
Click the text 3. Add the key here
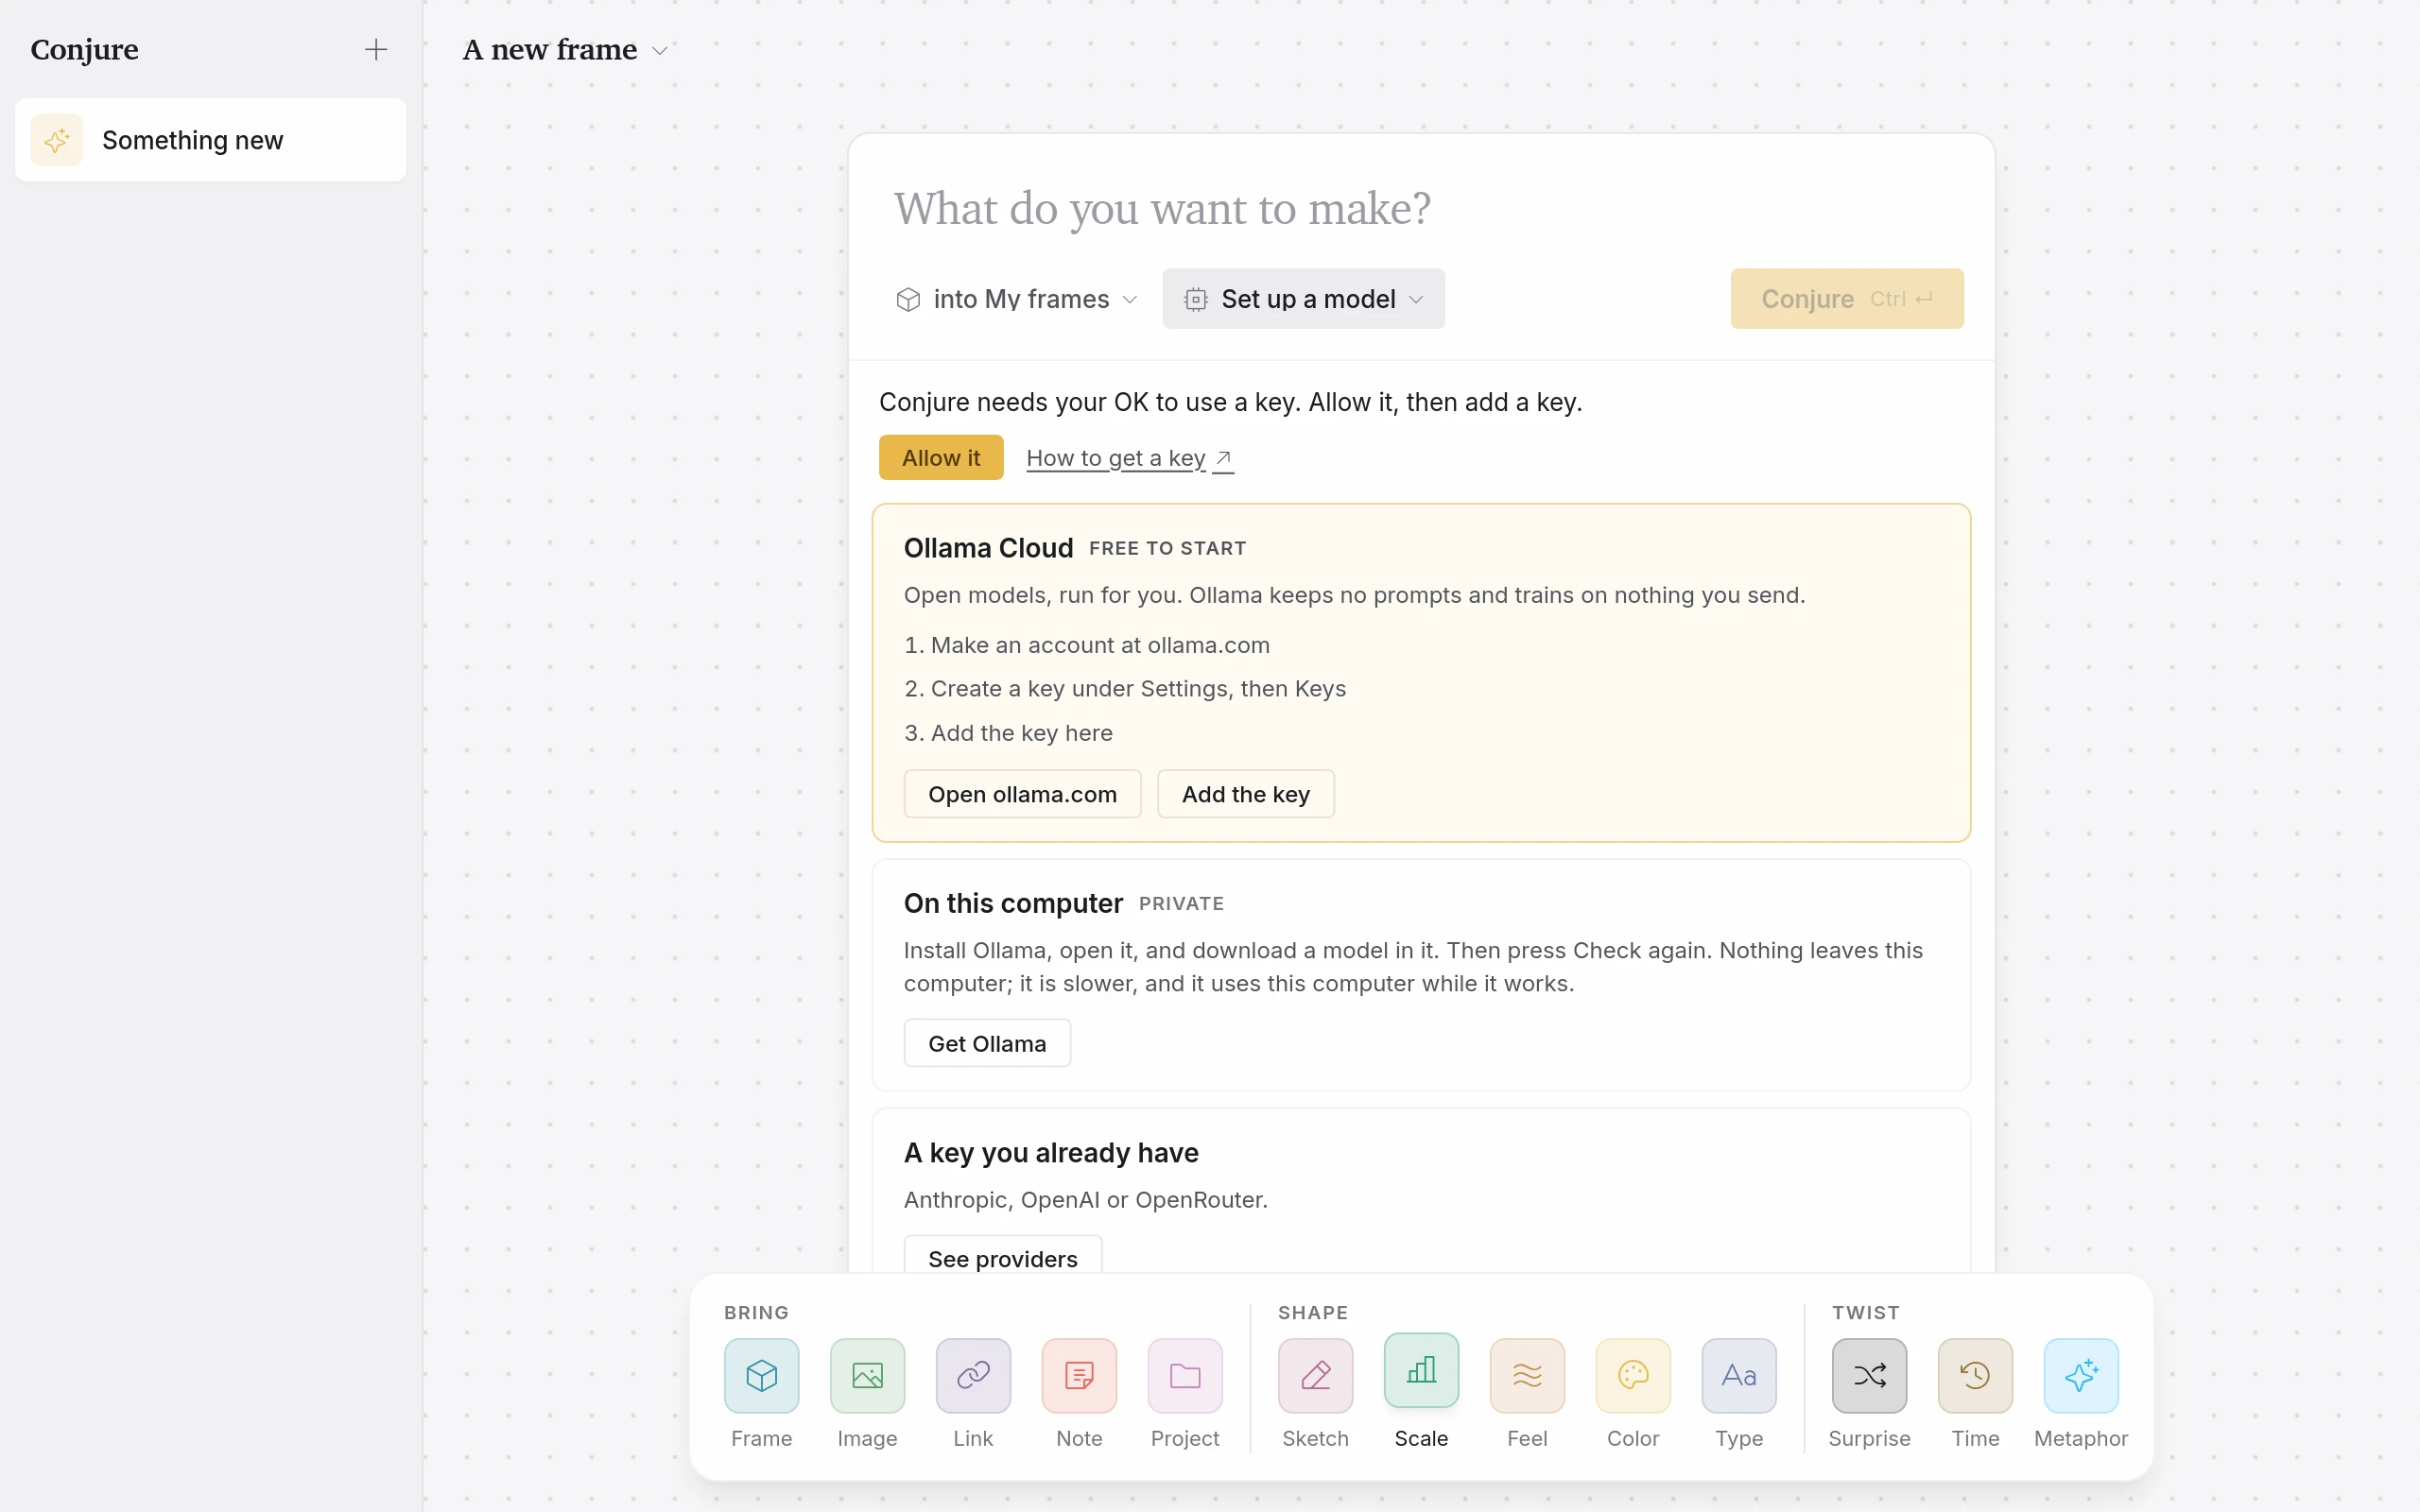coord(1008,733)
